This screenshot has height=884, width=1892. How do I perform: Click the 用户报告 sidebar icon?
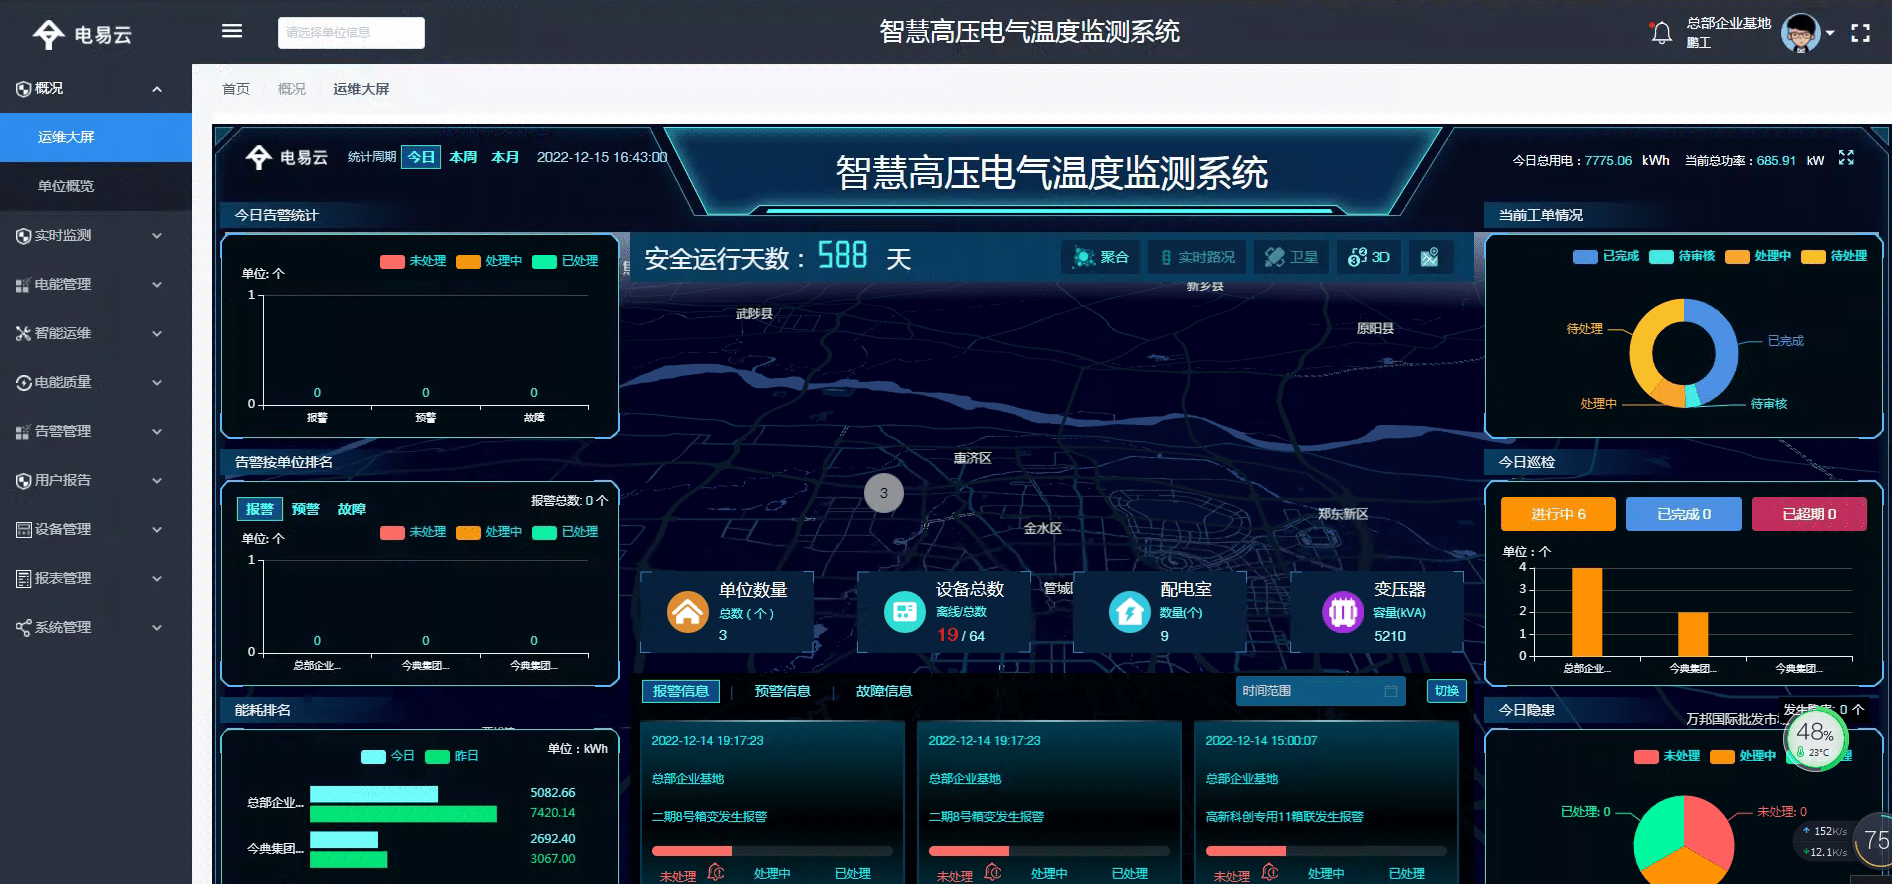coord(23,481)
